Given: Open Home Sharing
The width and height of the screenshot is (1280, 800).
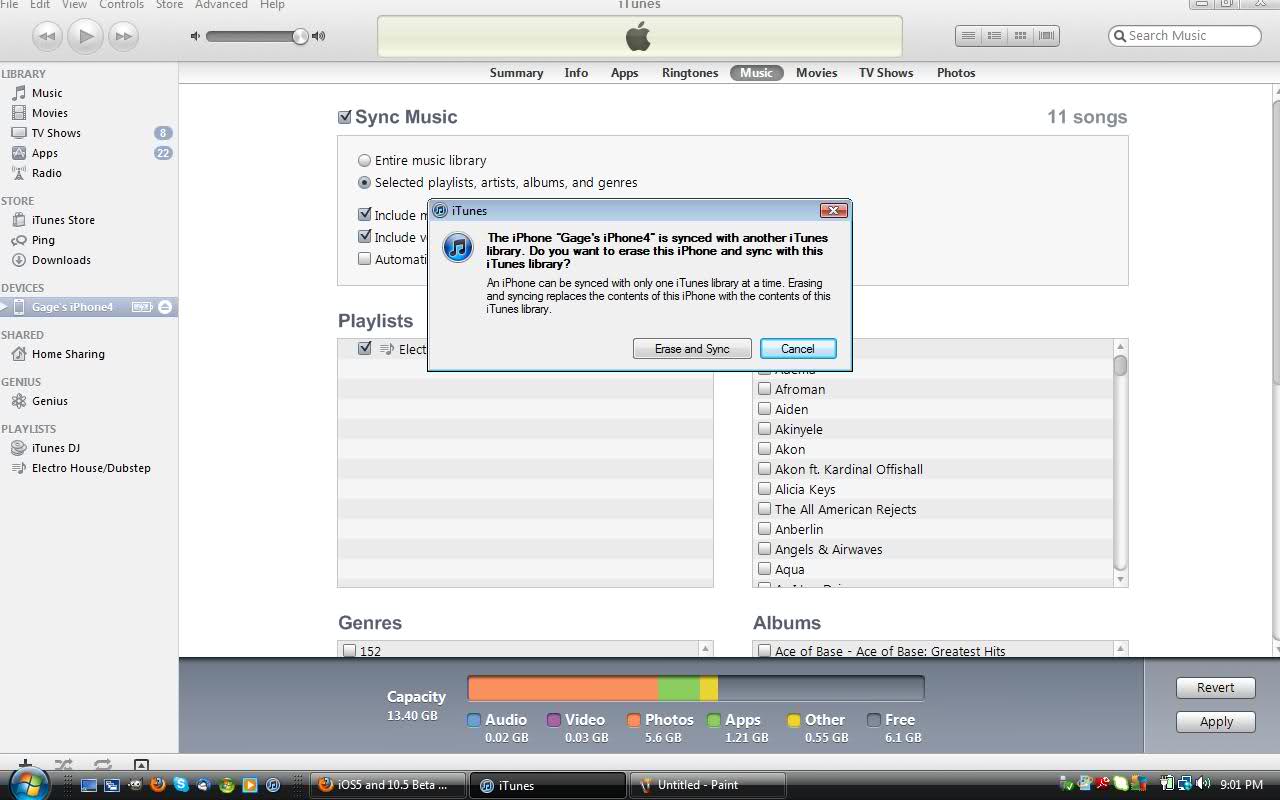Looking at the screenshot, I should [68, 354].
